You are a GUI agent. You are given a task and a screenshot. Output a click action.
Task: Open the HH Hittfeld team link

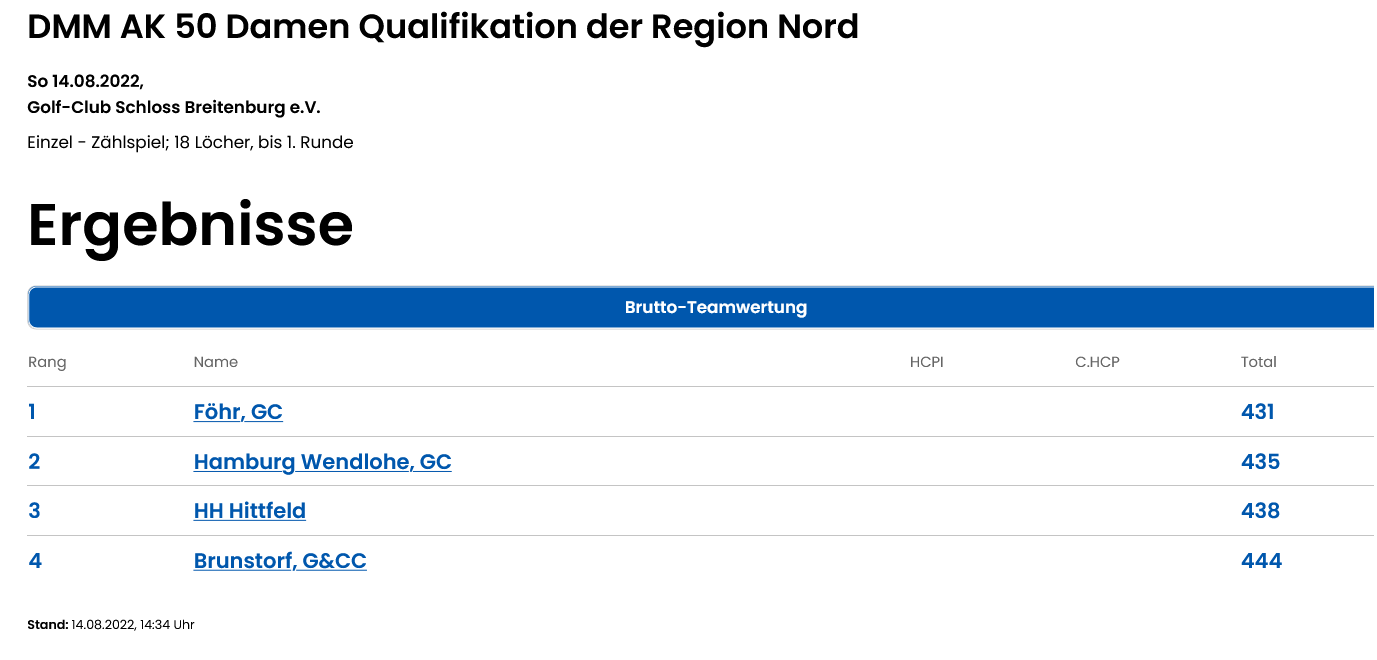tap(250, 511)
